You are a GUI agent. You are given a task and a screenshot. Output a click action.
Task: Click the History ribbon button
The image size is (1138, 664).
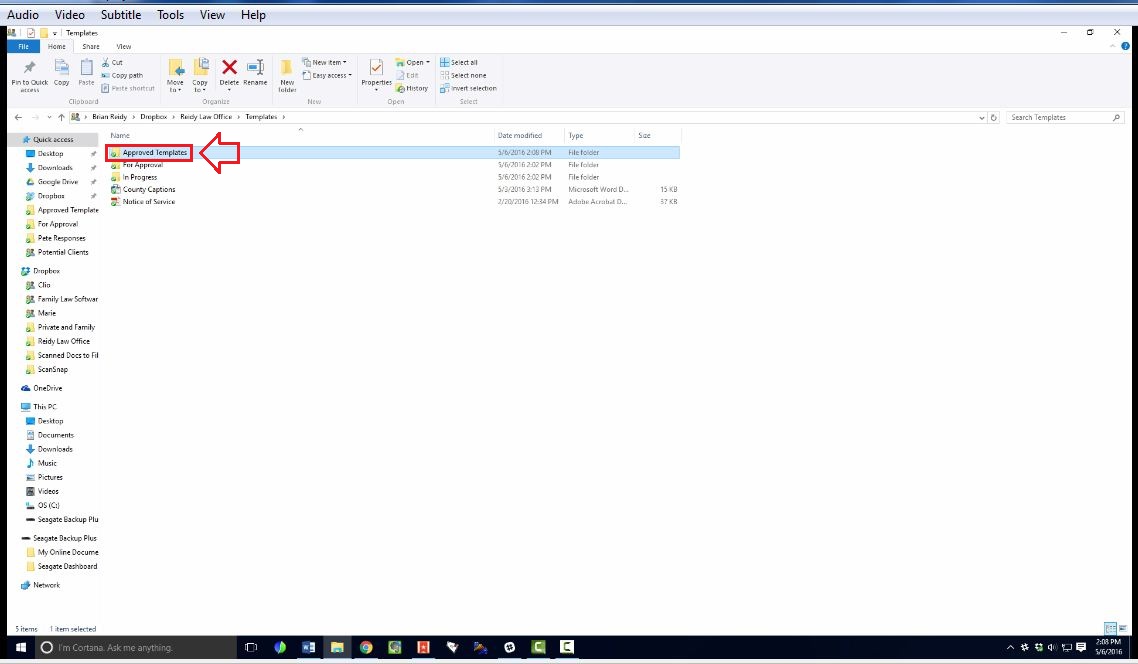pos(412,89)
